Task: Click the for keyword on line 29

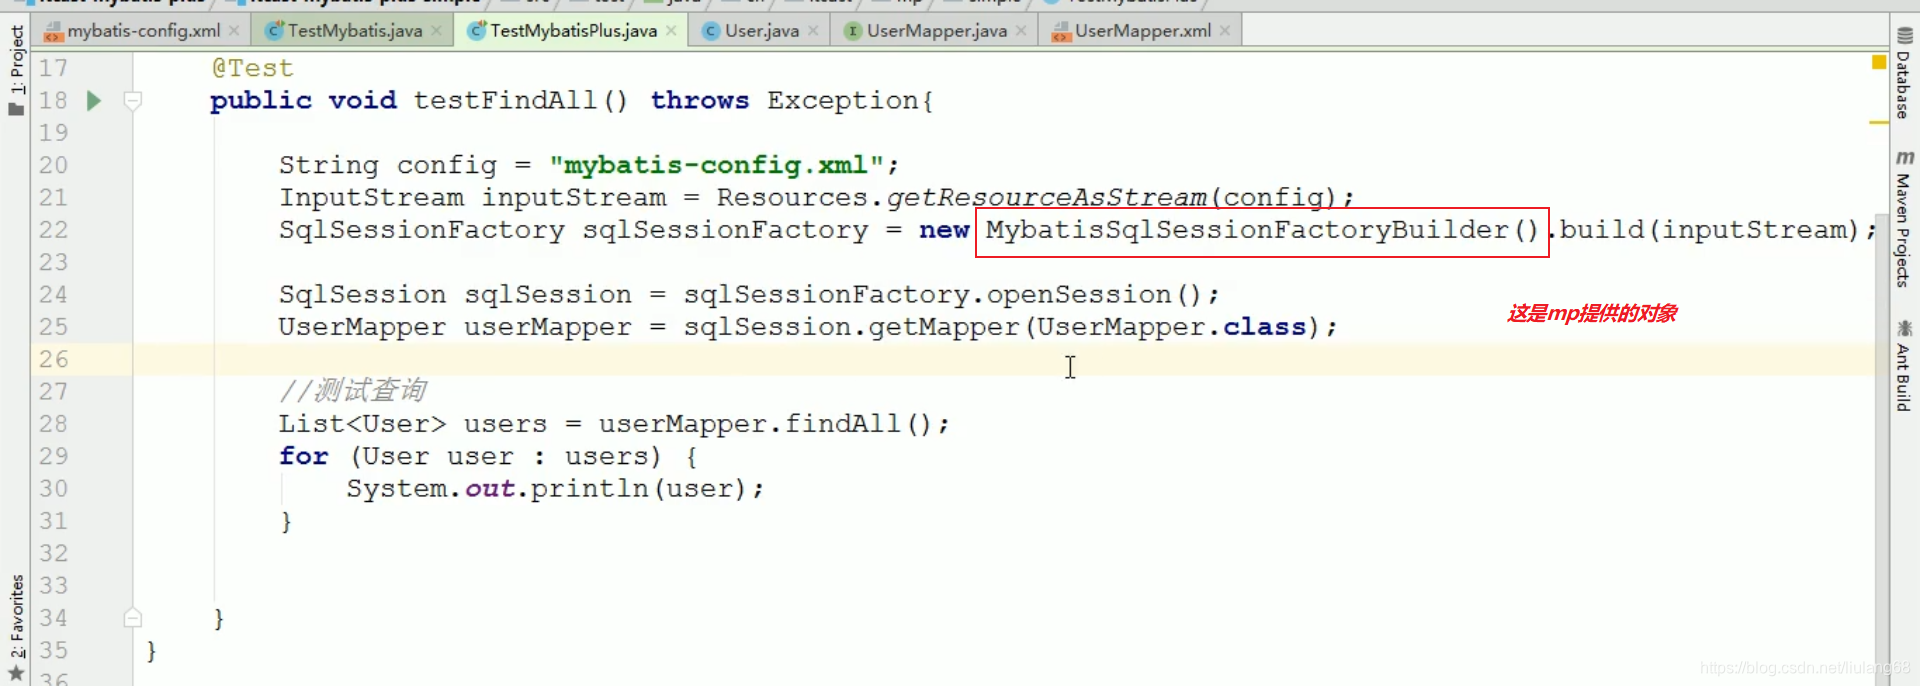Action: (304, 456)
